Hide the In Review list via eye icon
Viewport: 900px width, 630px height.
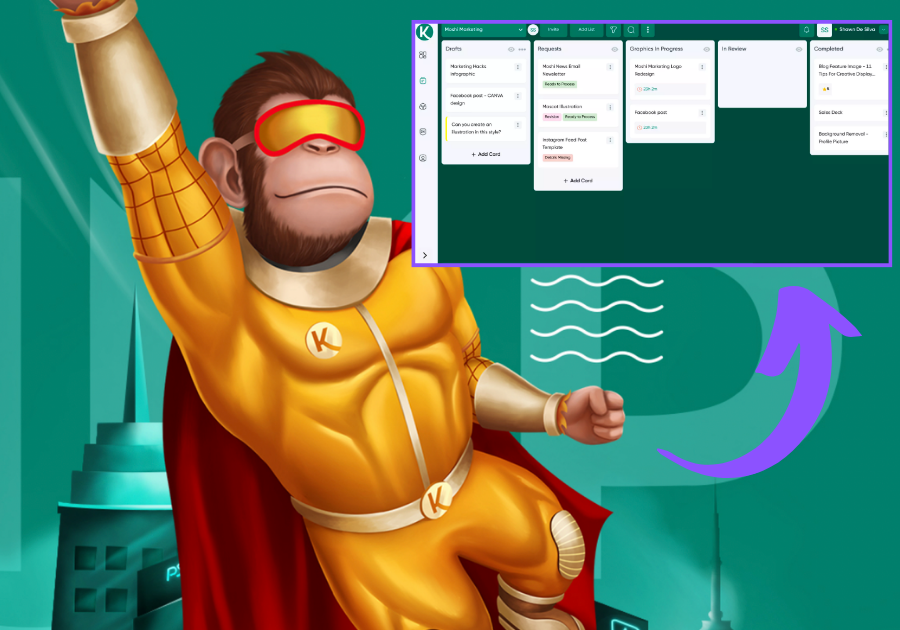pos(798,49)
